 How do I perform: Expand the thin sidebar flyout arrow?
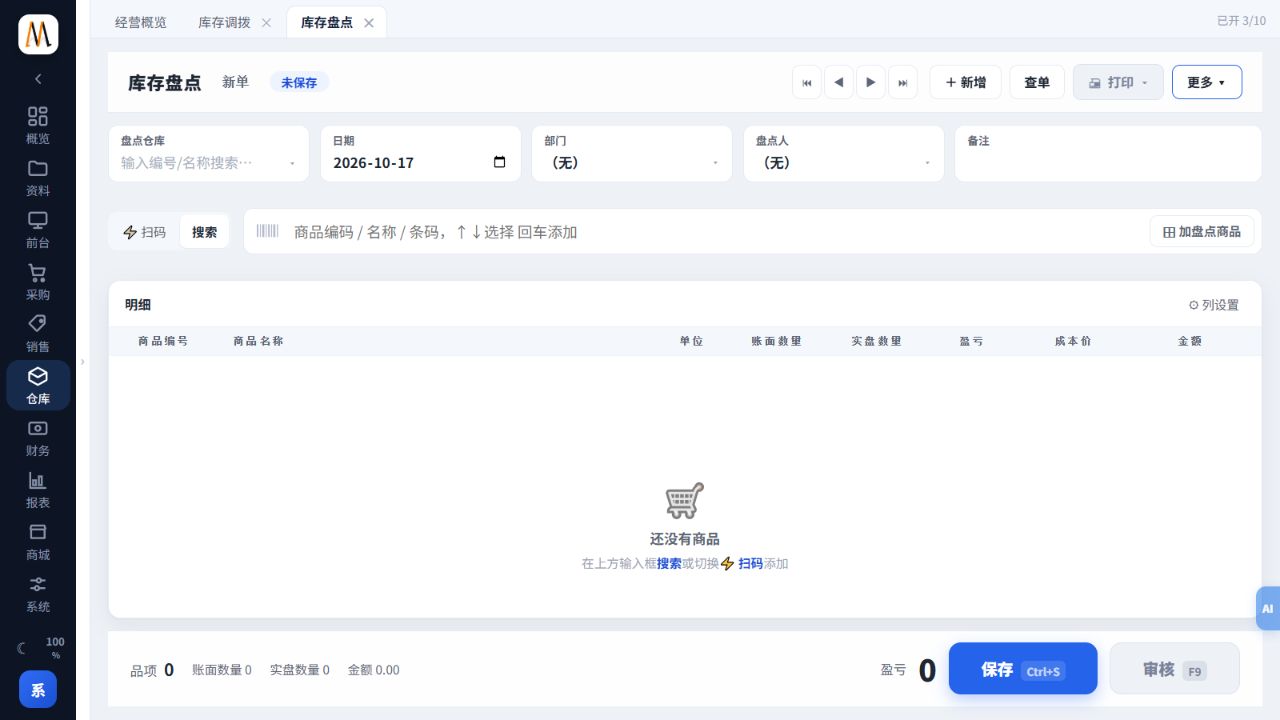tap(83, 362)
